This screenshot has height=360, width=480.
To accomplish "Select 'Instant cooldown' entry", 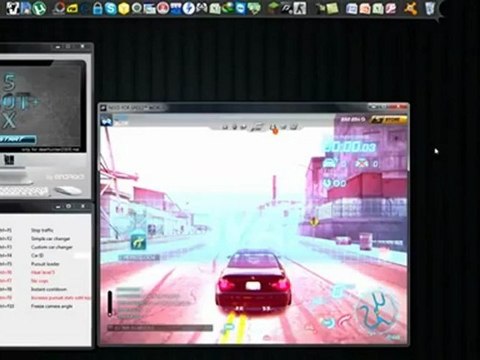I will (x=49, y=289).
